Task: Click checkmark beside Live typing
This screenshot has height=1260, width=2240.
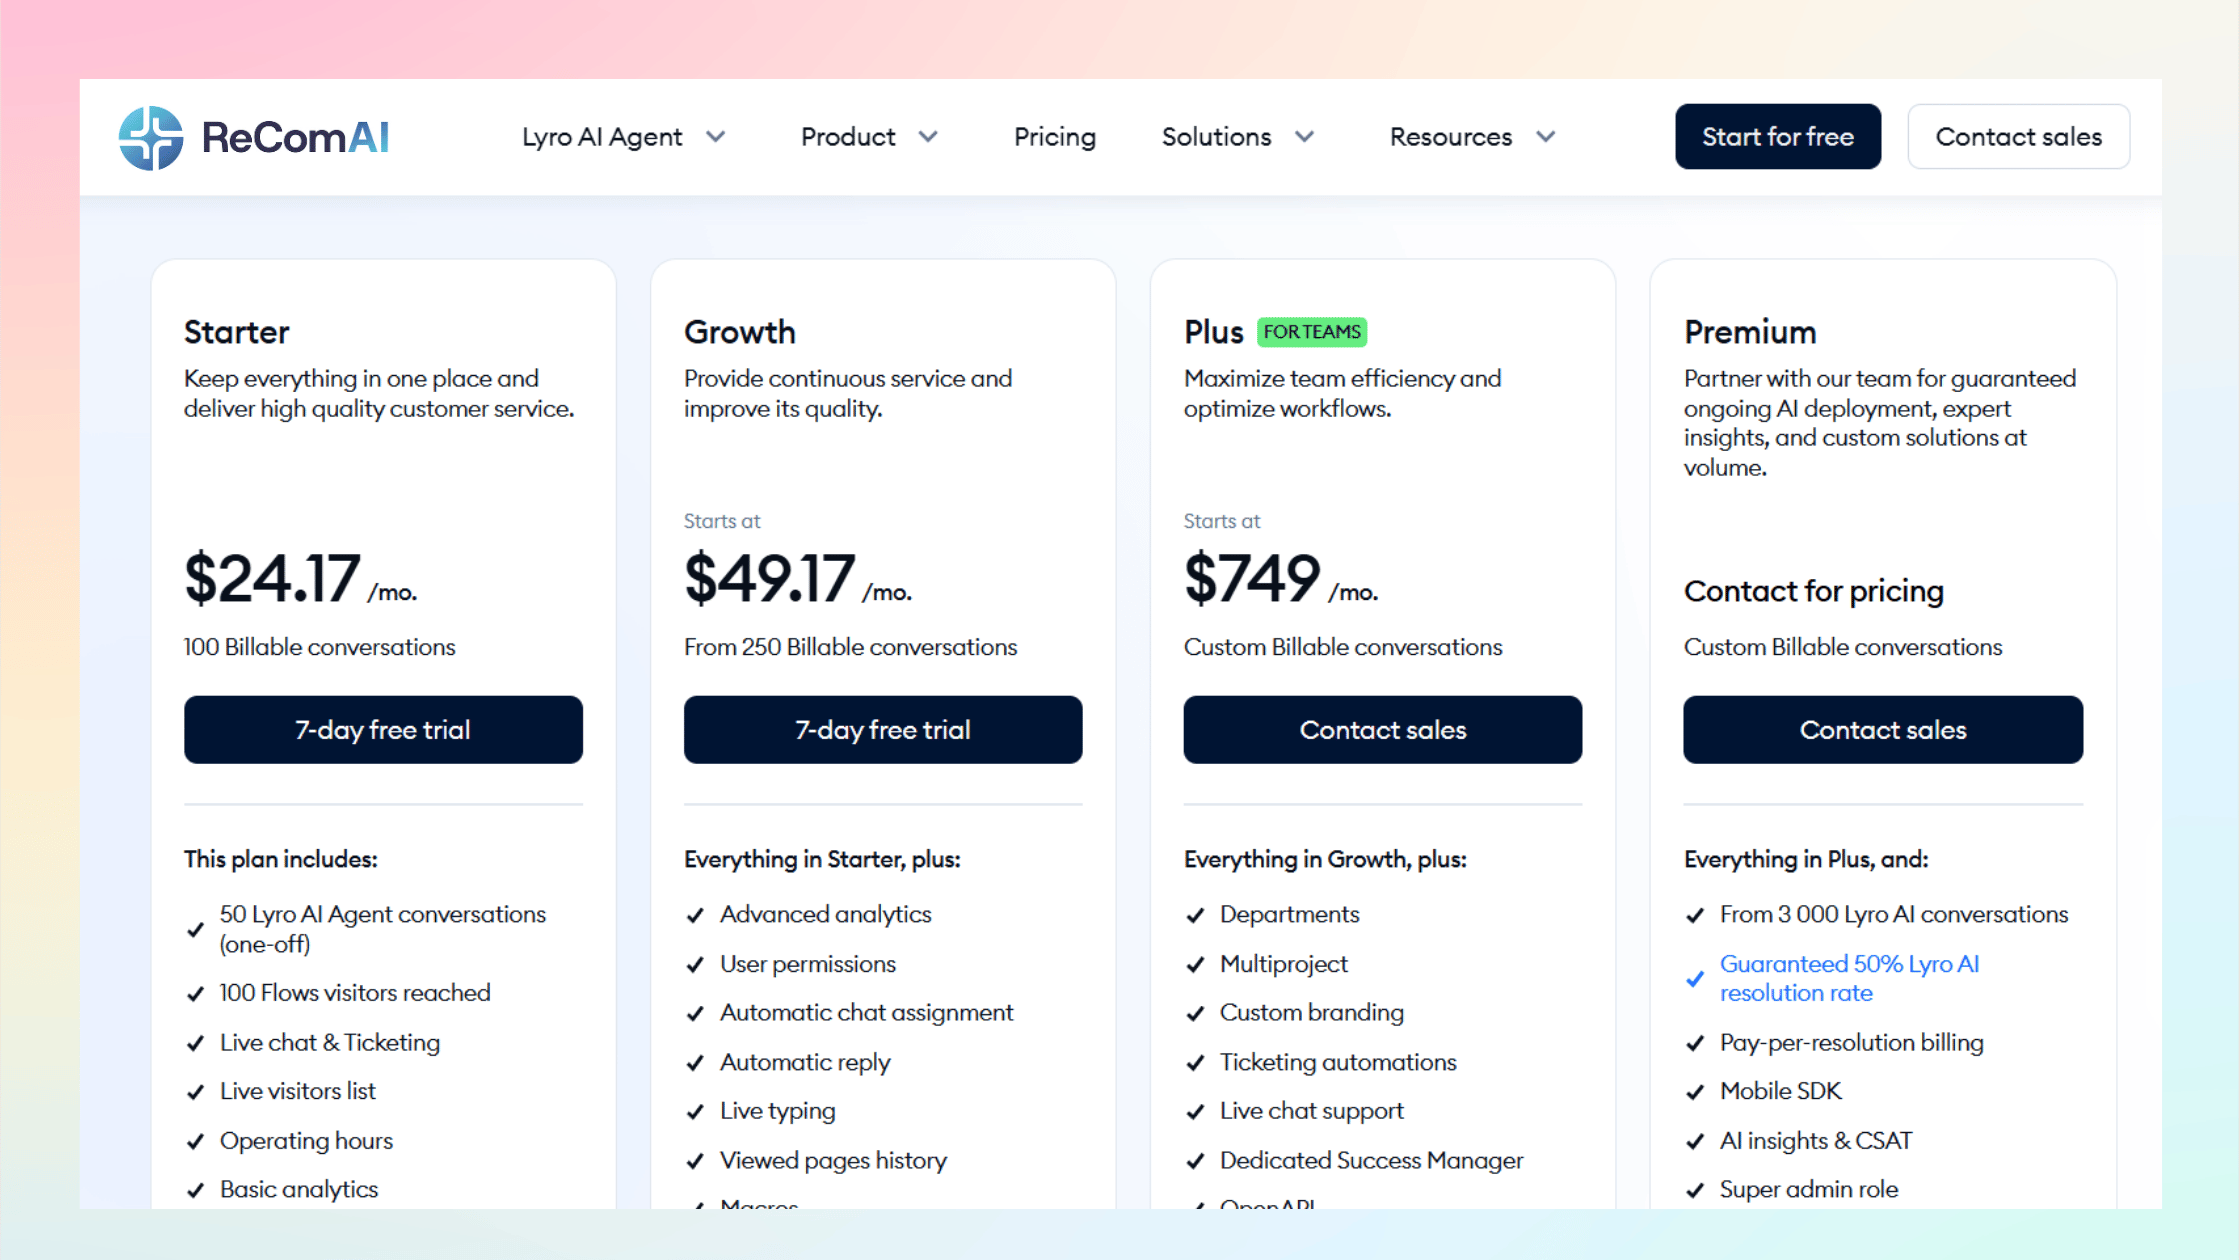Action: 696,1112
